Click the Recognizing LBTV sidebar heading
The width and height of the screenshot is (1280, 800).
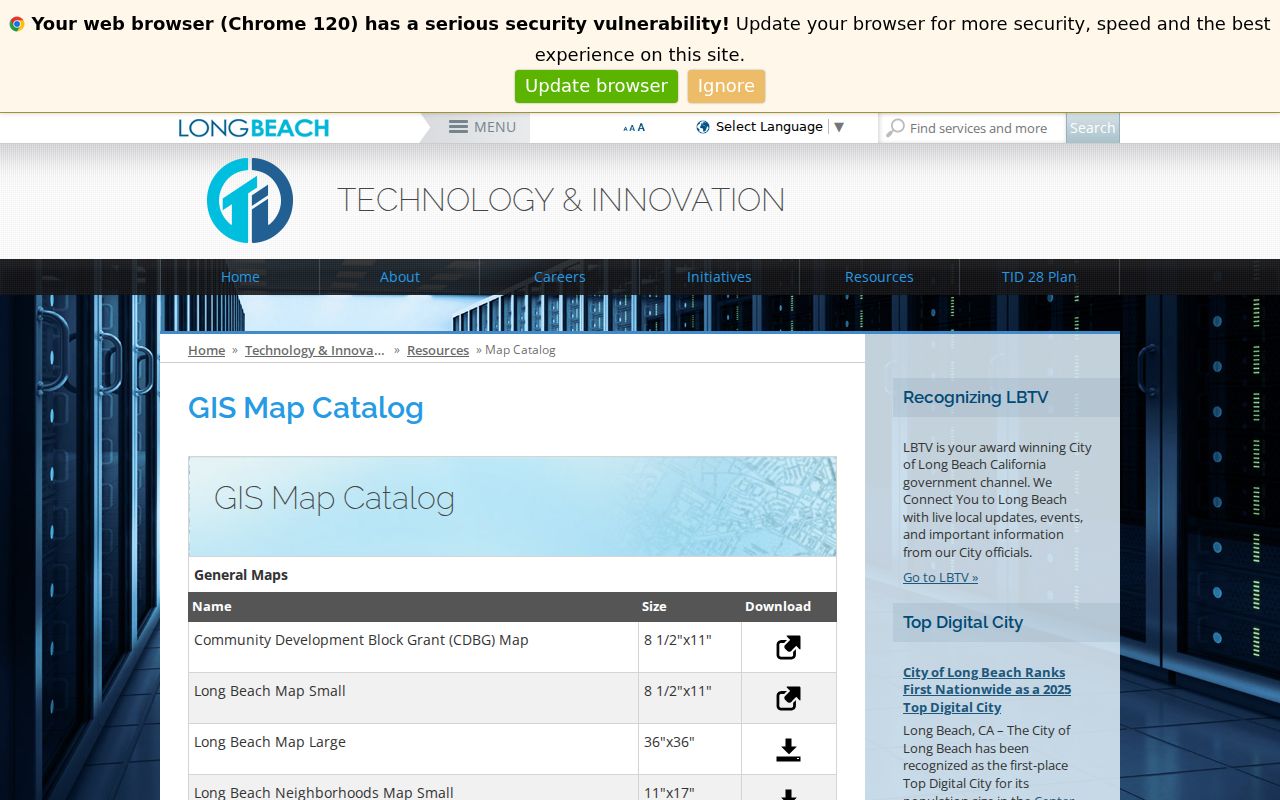click(x=975, y=397)
